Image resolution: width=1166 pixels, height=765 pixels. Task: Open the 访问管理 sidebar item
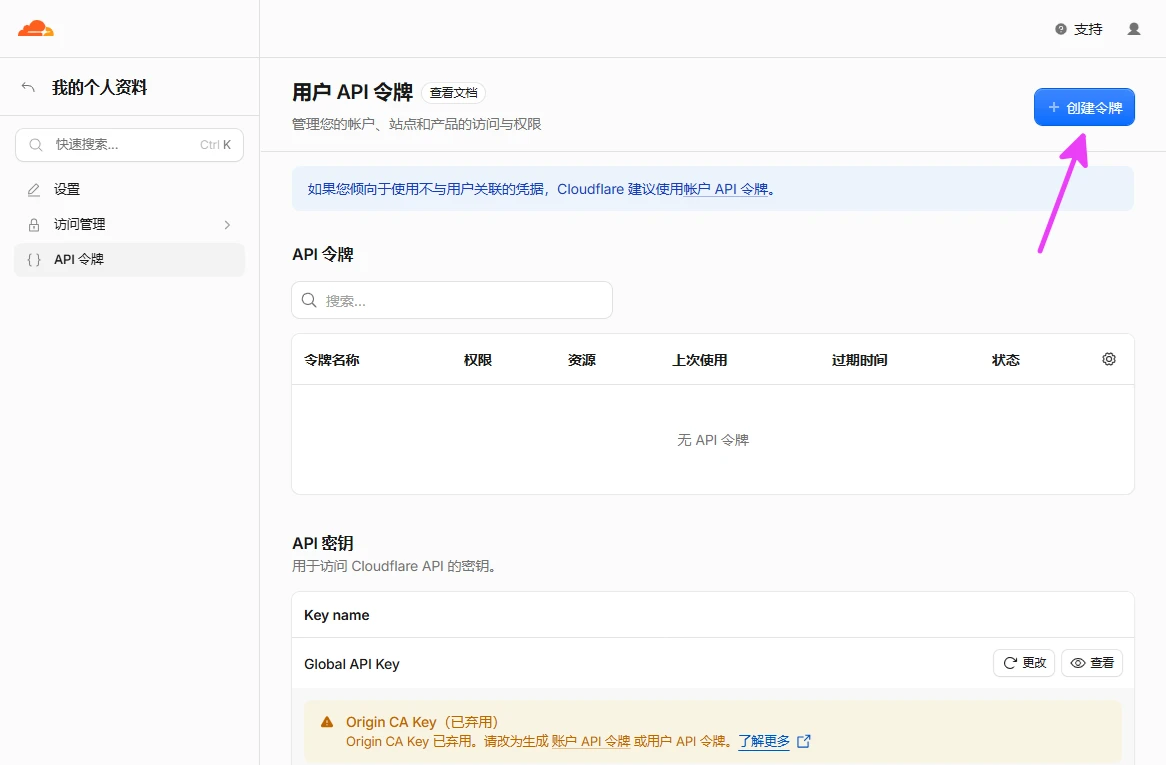click(x=129, y=225)
